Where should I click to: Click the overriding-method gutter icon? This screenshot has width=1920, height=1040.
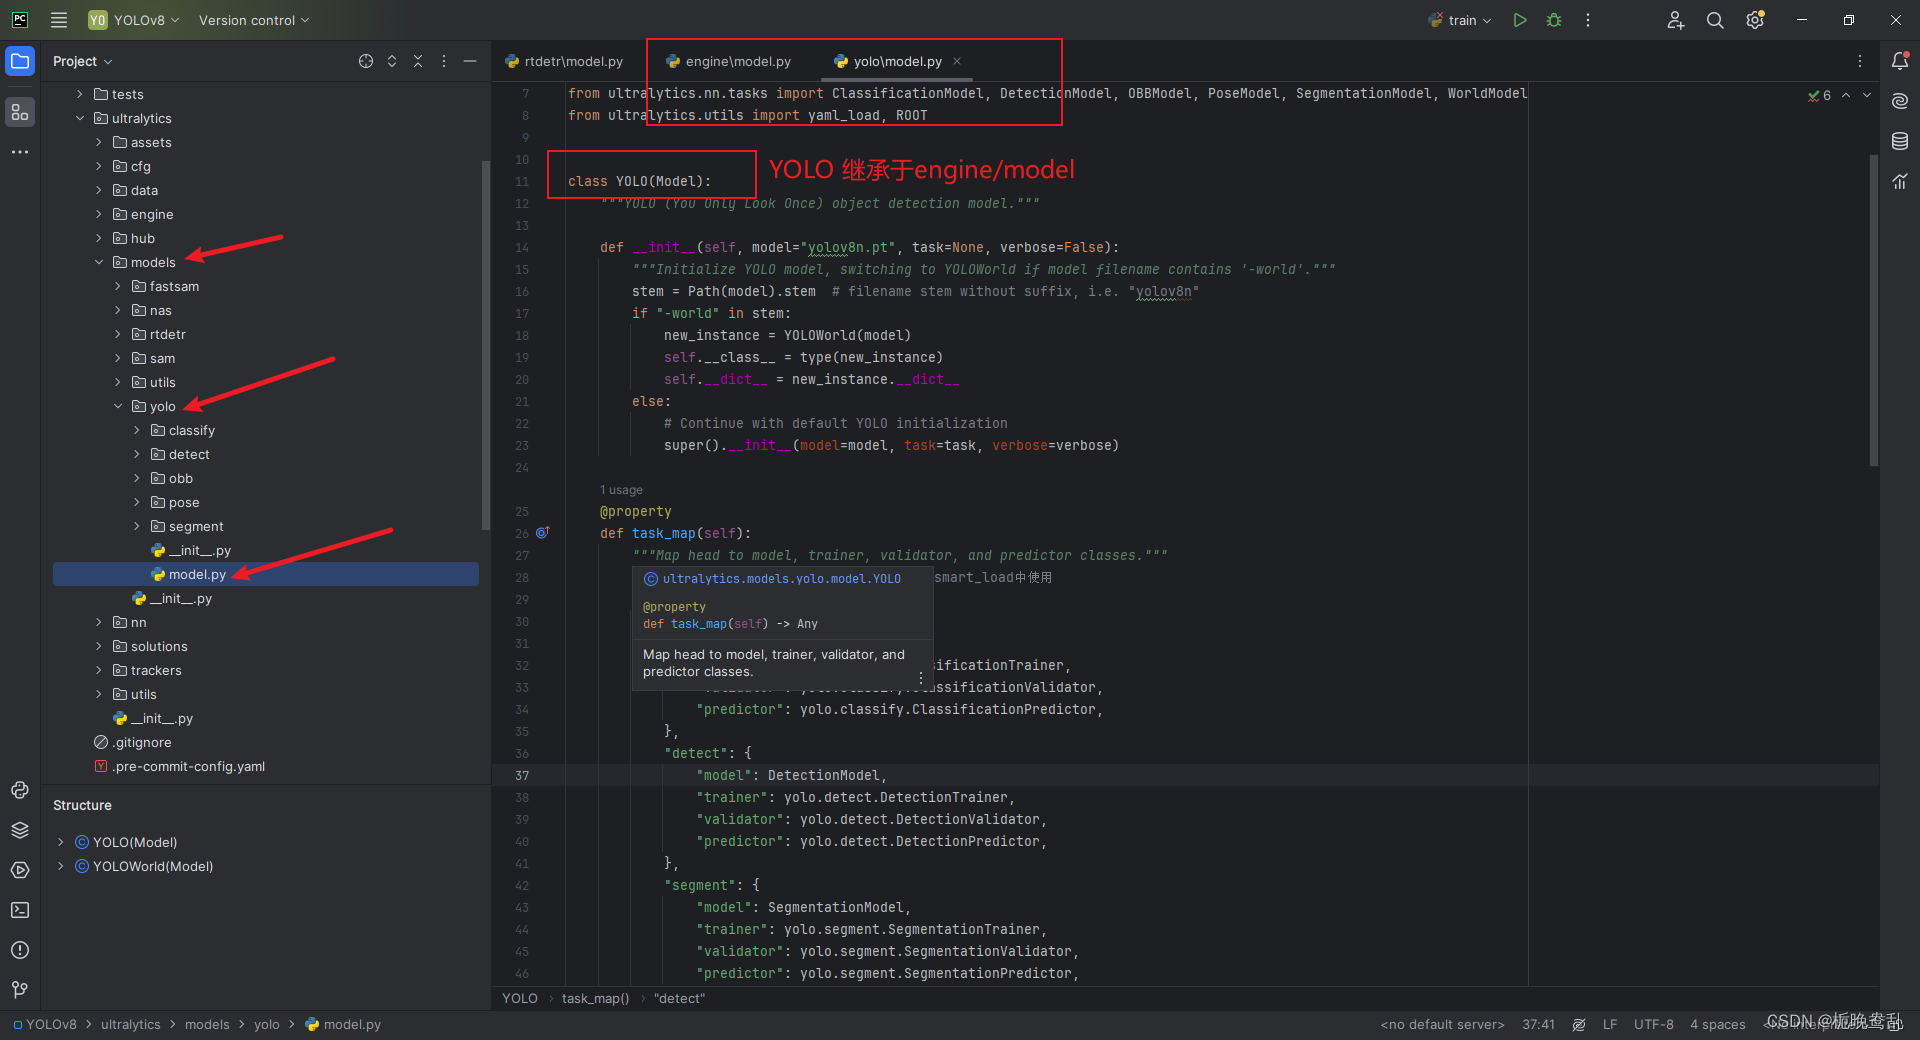[x=543, y=533]
